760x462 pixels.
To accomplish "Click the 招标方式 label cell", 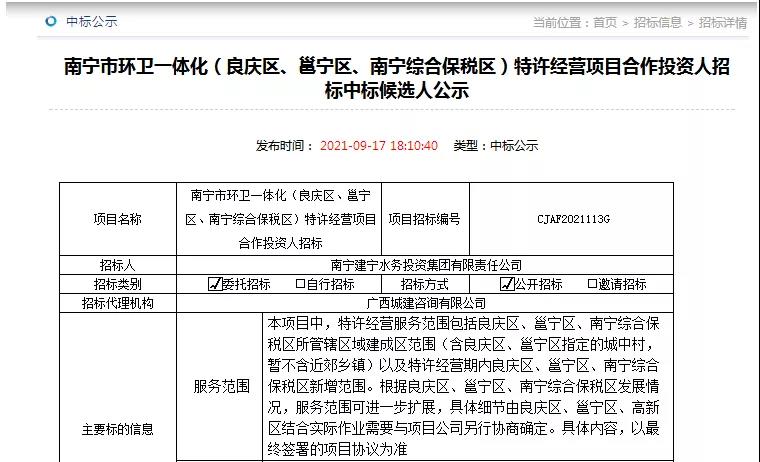I will pos(425,284).
